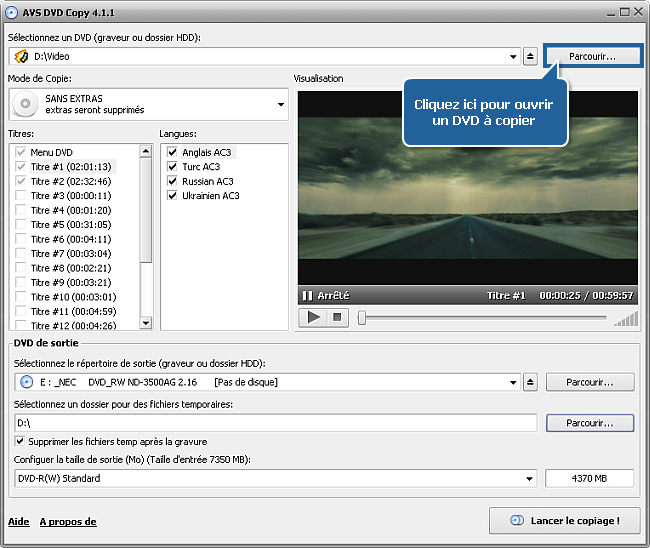Expand the source DVD path dropdown

pos(514,57)
